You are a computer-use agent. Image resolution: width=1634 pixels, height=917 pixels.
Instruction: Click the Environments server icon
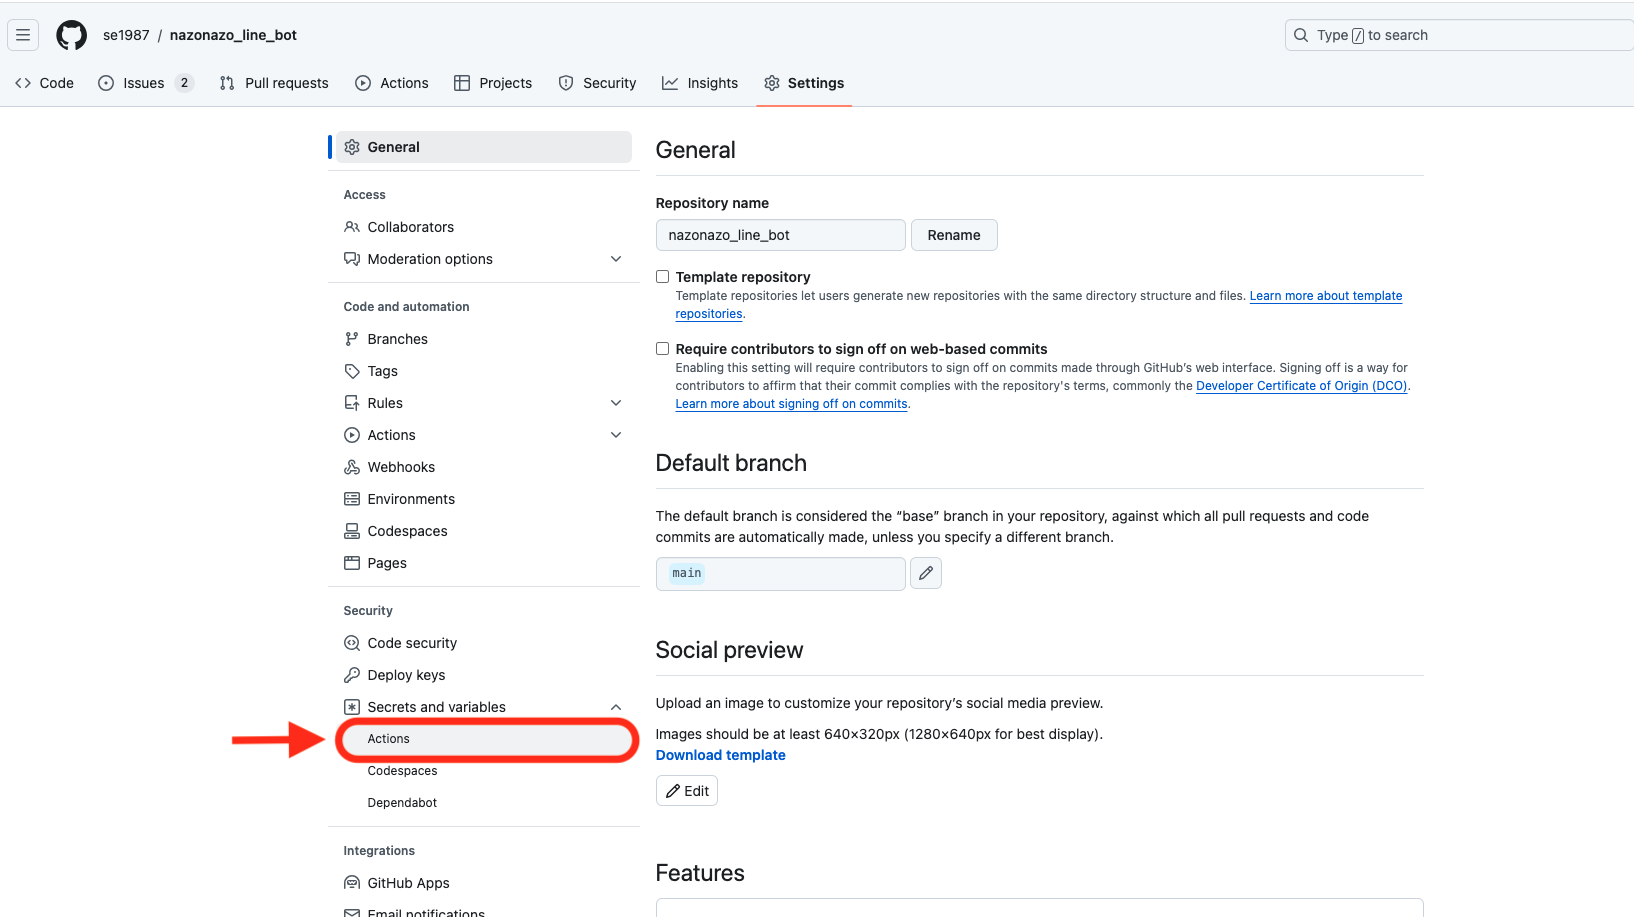tap(352, 499)
